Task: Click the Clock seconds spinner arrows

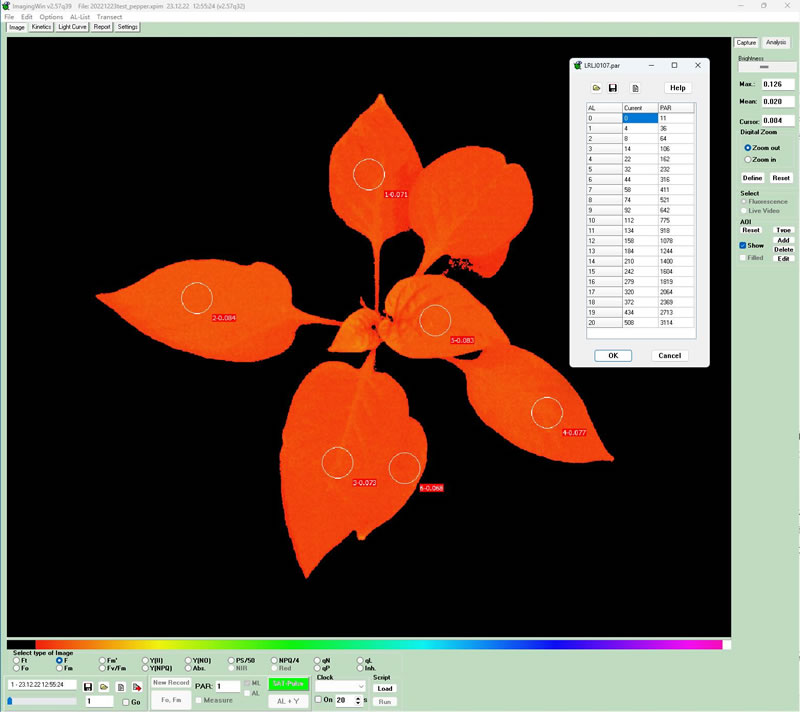Action: [x=358, y=700]
